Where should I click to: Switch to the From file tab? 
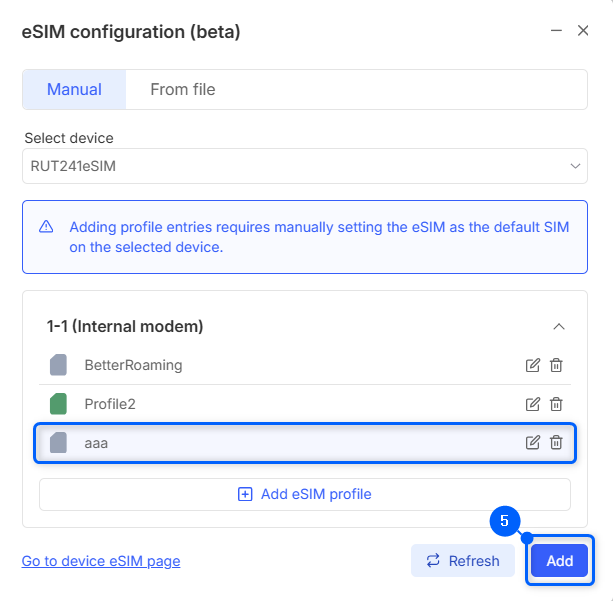pos(183,89)
